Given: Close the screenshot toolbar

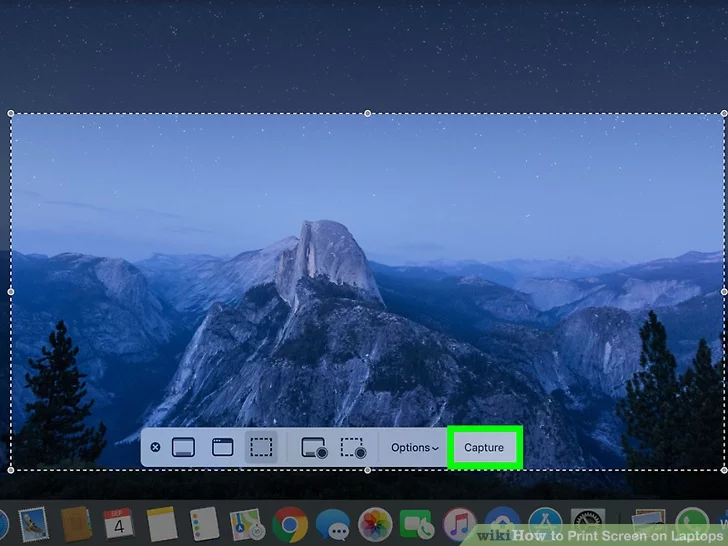Looking at the screenshot, I should [155, 448].
